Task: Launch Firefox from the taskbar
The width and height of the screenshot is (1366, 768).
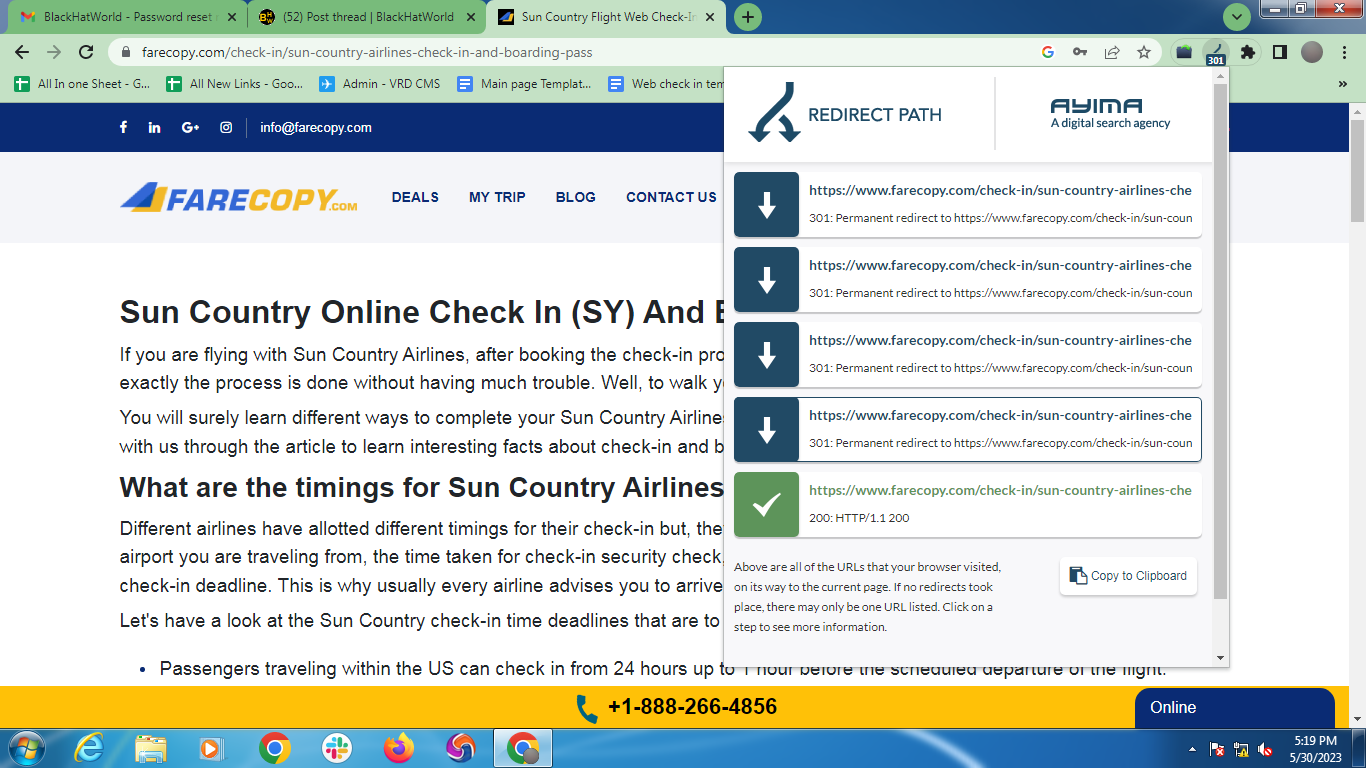Action: click(x=398, y=748)
